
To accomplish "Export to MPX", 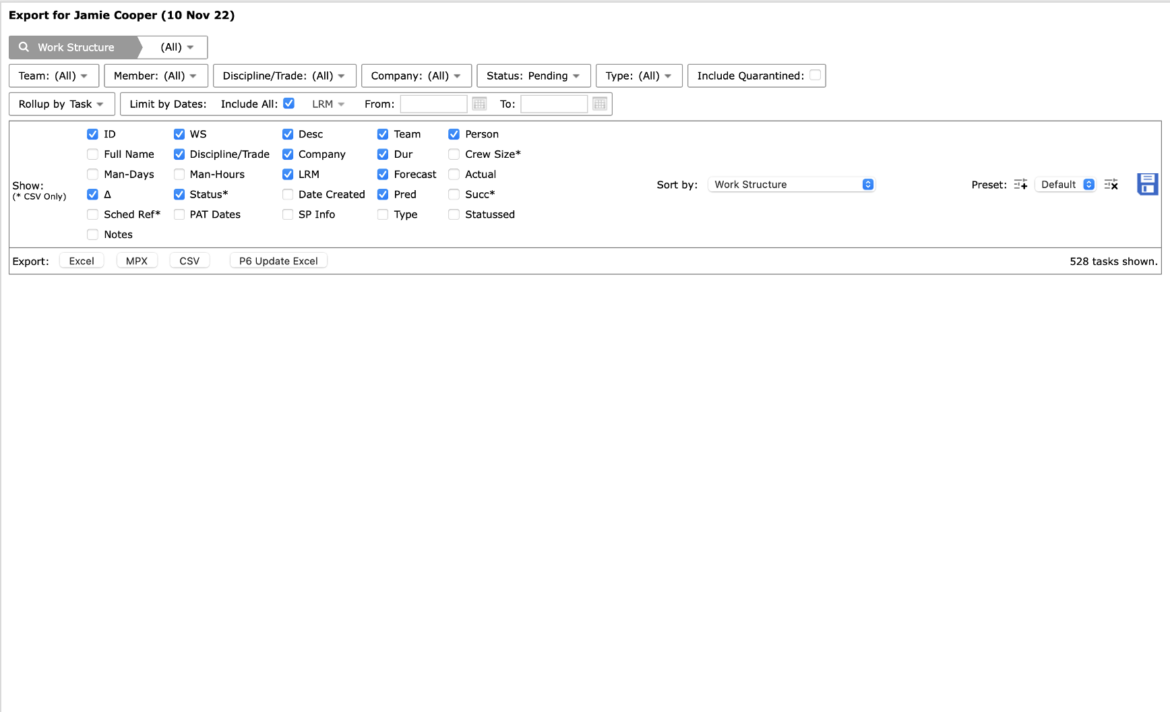I will tap(137, 261).
